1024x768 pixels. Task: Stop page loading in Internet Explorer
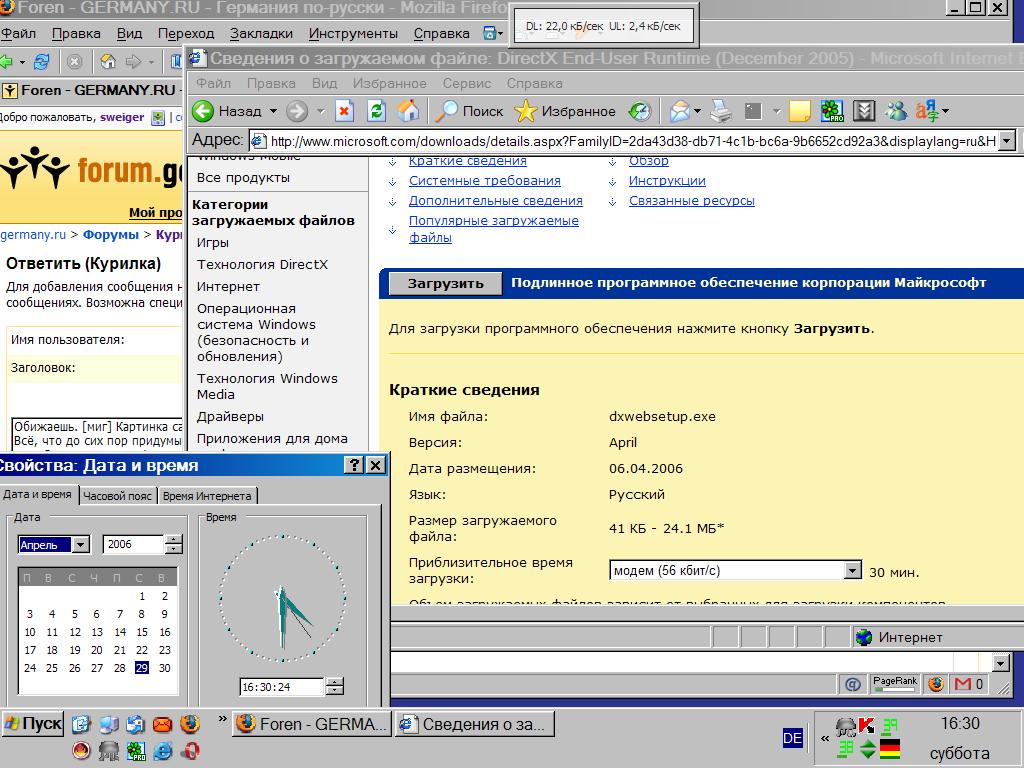(x=344, y=111)
